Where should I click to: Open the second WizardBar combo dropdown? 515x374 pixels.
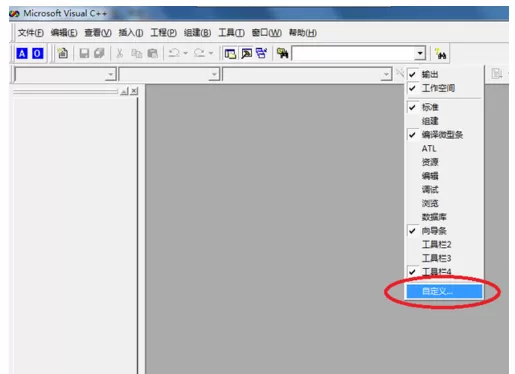(214, 74)
